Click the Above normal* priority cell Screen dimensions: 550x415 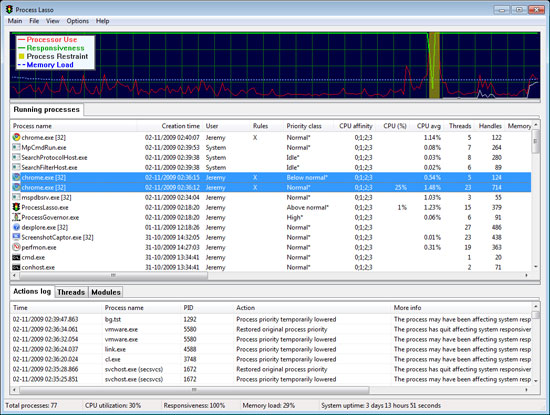[x=307, y=207]
